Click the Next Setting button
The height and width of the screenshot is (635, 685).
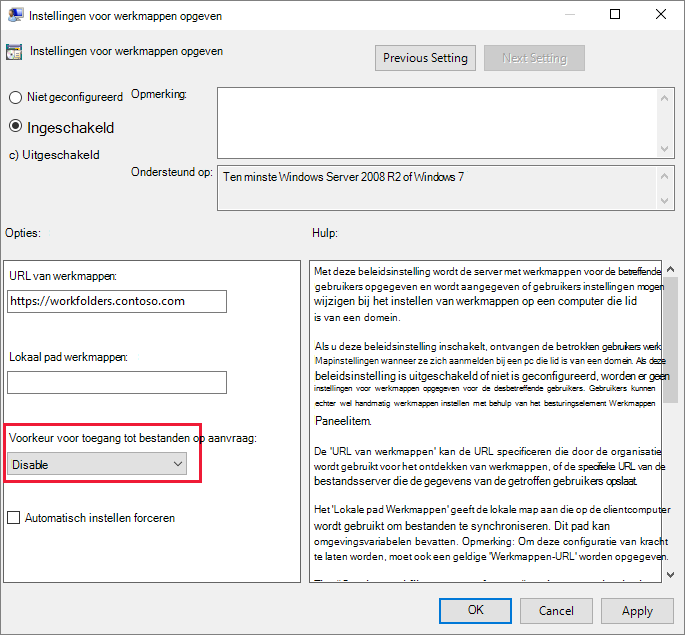[x=534, y=58]
